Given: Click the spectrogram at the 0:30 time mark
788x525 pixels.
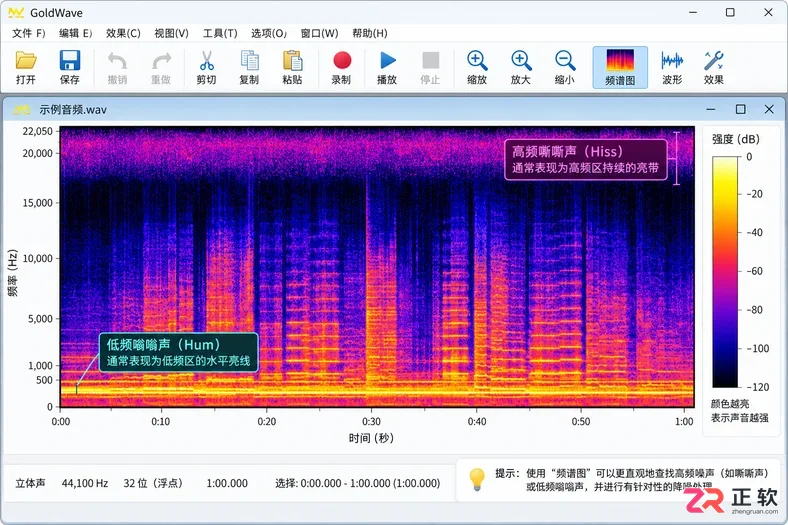Looking at the screenshot, I should [371, 266].
